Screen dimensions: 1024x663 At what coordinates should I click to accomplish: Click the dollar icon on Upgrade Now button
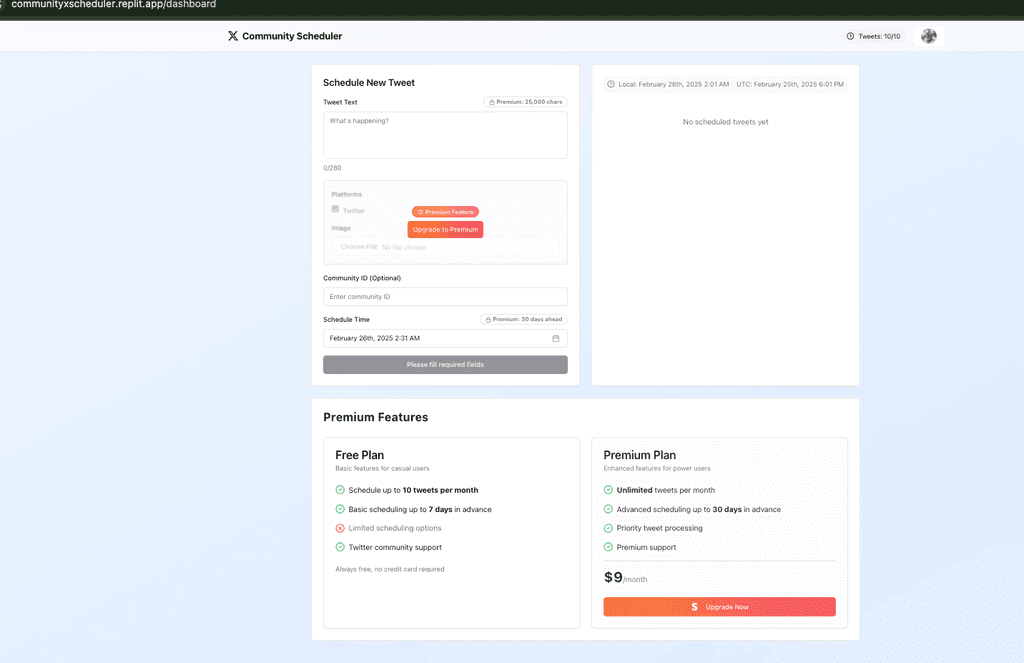point(693,607)
